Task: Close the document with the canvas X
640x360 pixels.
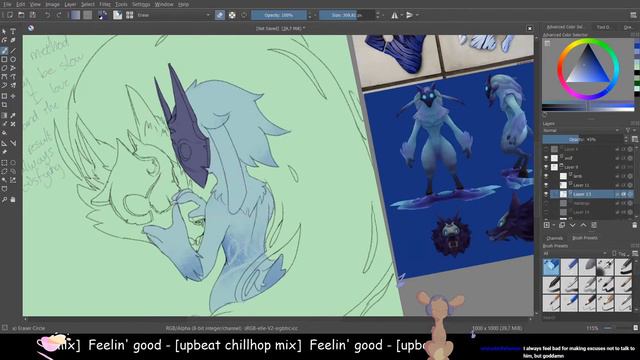Action: (530, 29)
